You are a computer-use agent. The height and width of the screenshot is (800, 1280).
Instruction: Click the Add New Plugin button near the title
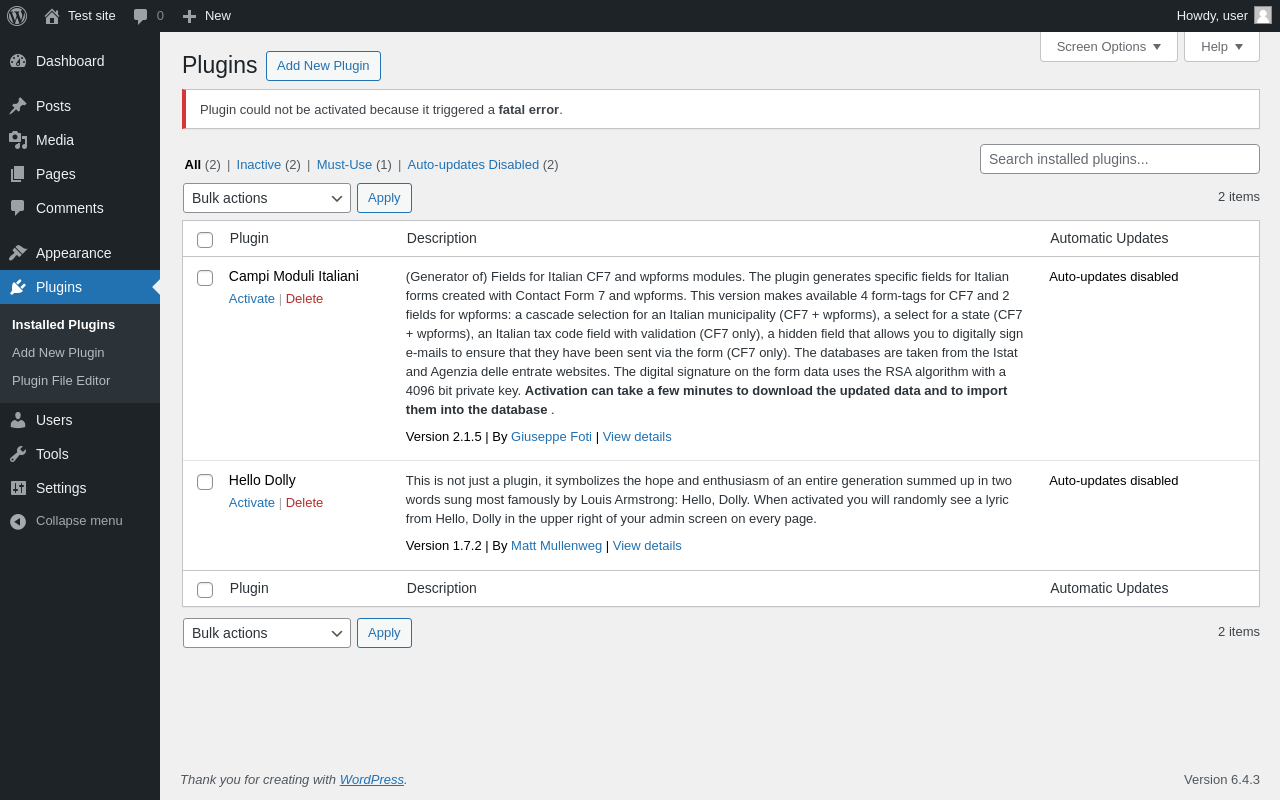pyautogui.click(x=323, y=66)
